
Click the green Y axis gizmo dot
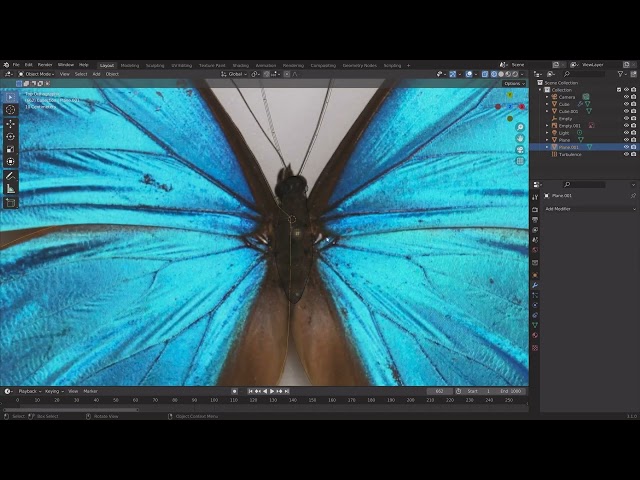(510, 95)
